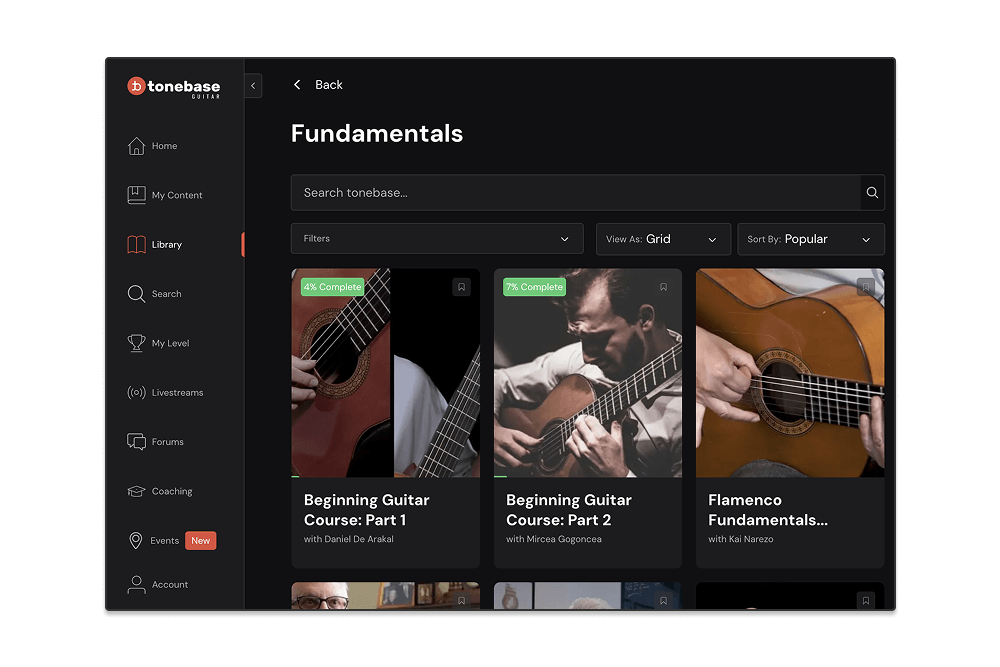Click the tonebase guitar logo
This screenshot has height=667, width=1000.
[x=173, y=87]
